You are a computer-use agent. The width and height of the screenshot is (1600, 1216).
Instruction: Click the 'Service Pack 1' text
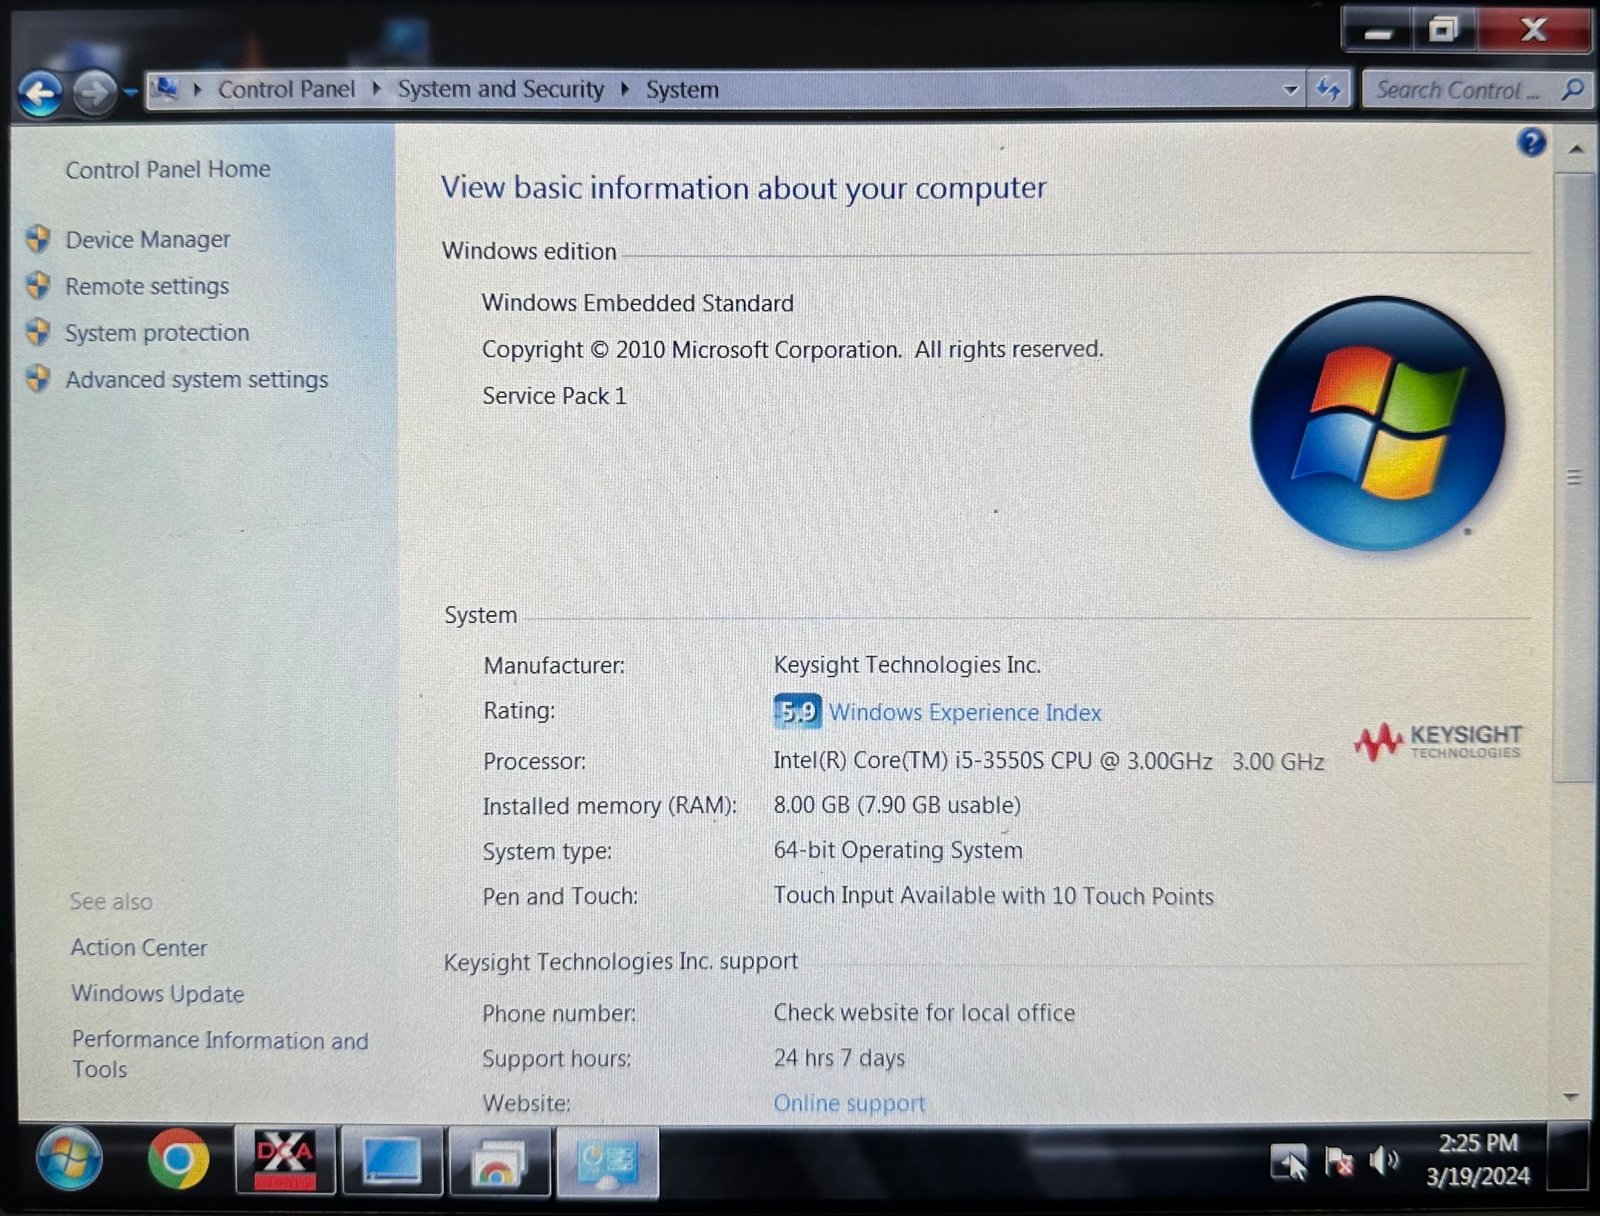coord(555,396)
